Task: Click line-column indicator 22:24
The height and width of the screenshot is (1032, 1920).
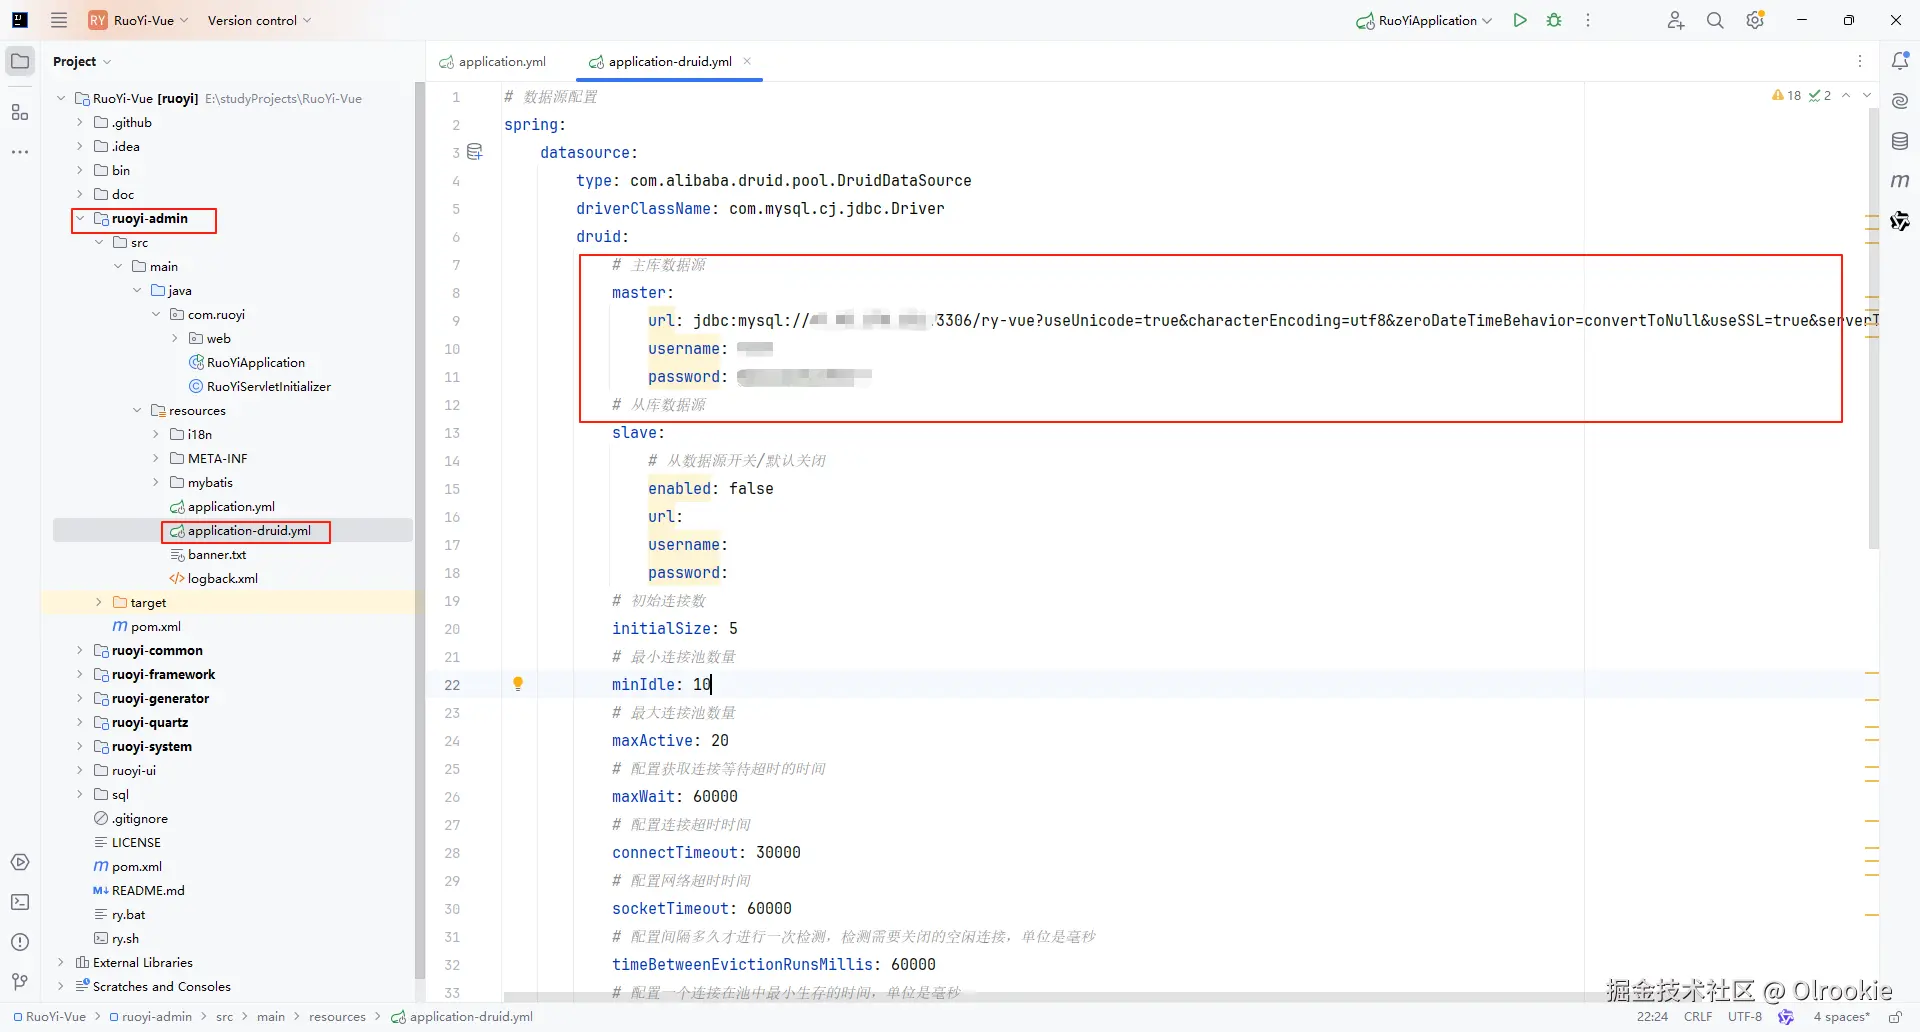Action: click(x=1652, y=1017)
